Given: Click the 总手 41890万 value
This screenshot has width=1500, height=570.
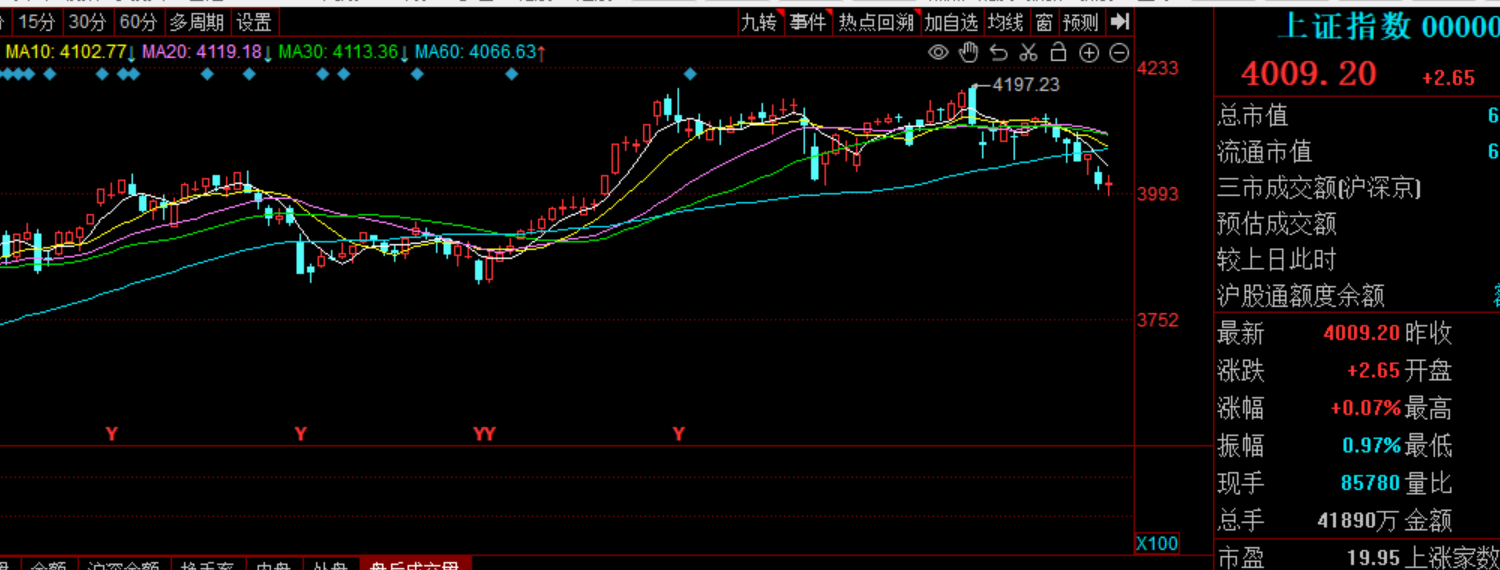Looking at the screenshot, I should pos(1359,520).
